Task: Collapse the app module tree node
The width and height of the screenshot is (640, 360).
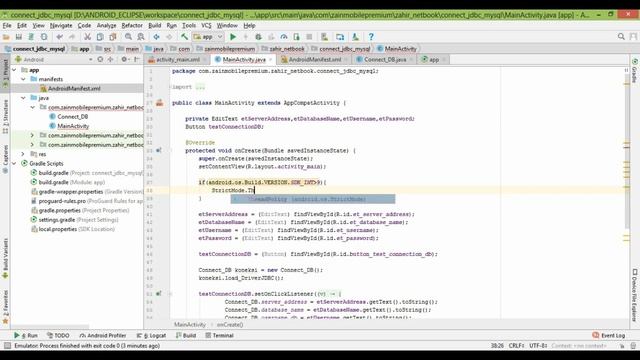Action: point(15,70)
